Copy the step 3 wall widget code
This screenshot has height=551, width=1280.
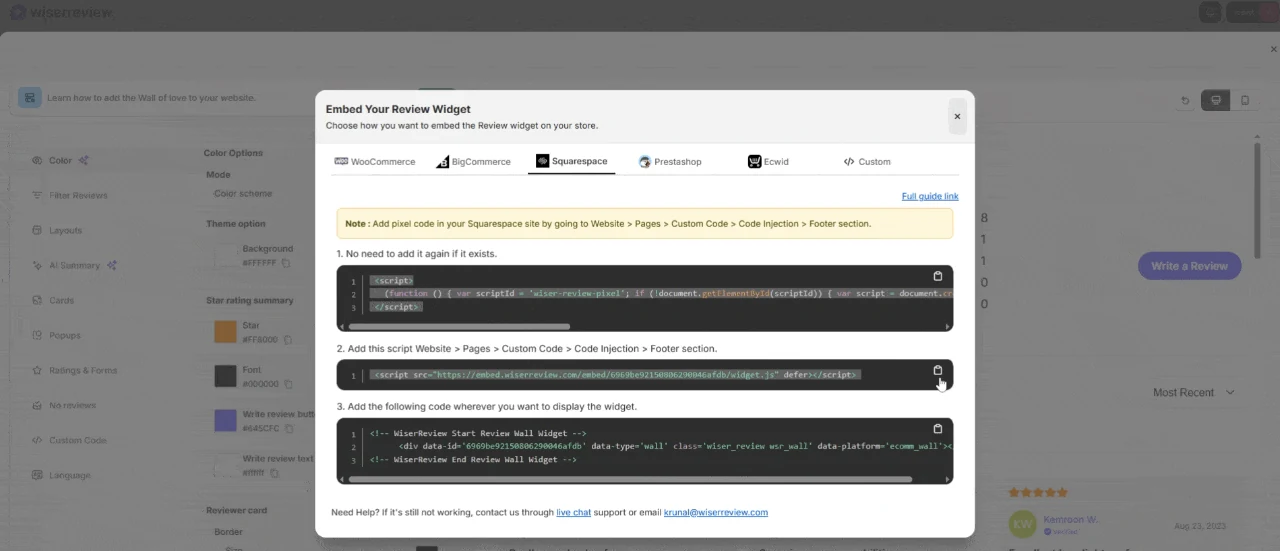coord(938,429)
